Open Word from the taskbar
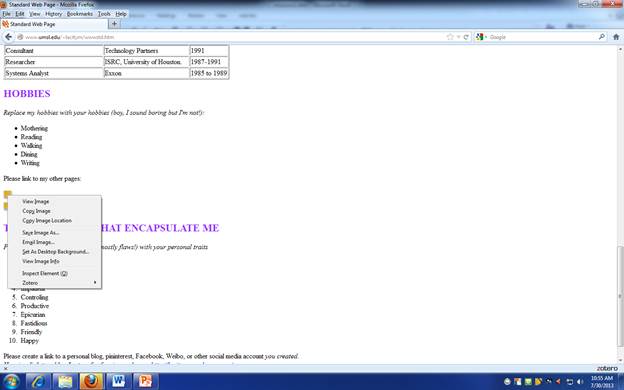624x390 pixels. (118, 381)
